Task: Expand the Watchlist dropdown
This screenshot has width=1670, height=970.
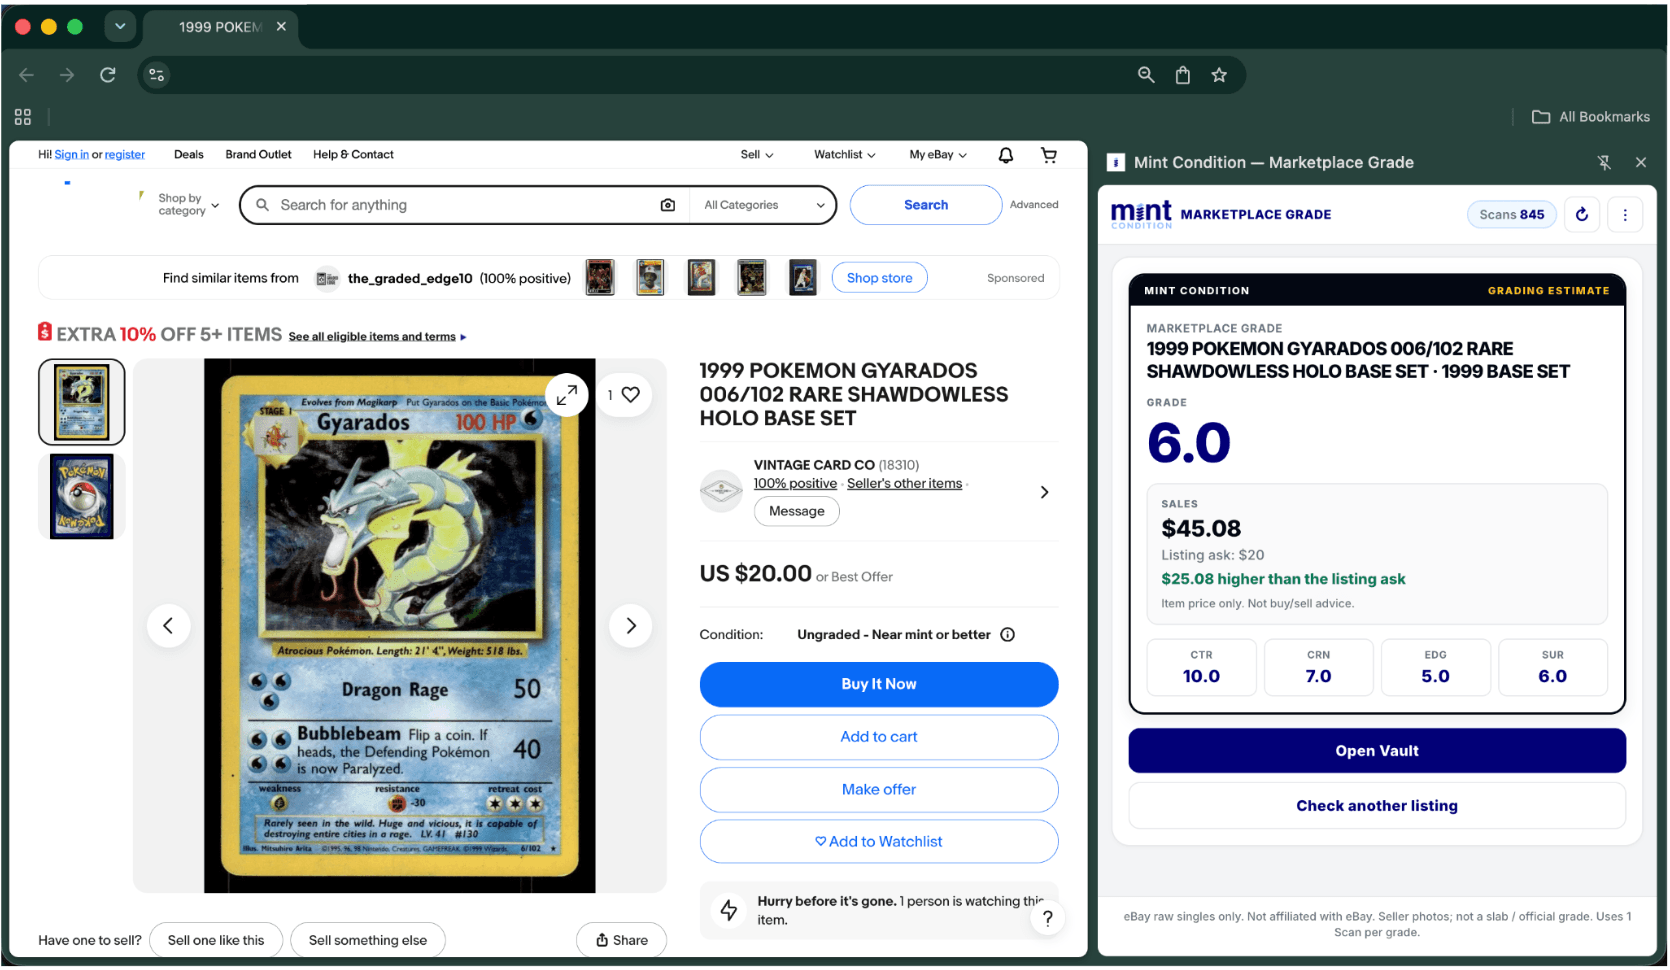Action: point(845,155)
